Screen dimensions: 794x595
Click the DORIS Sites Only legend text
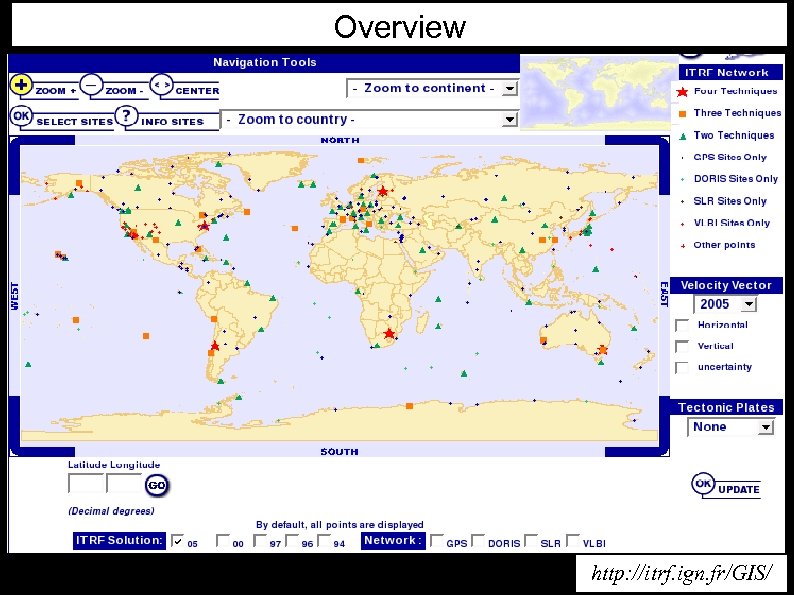(x=735, y=179)
